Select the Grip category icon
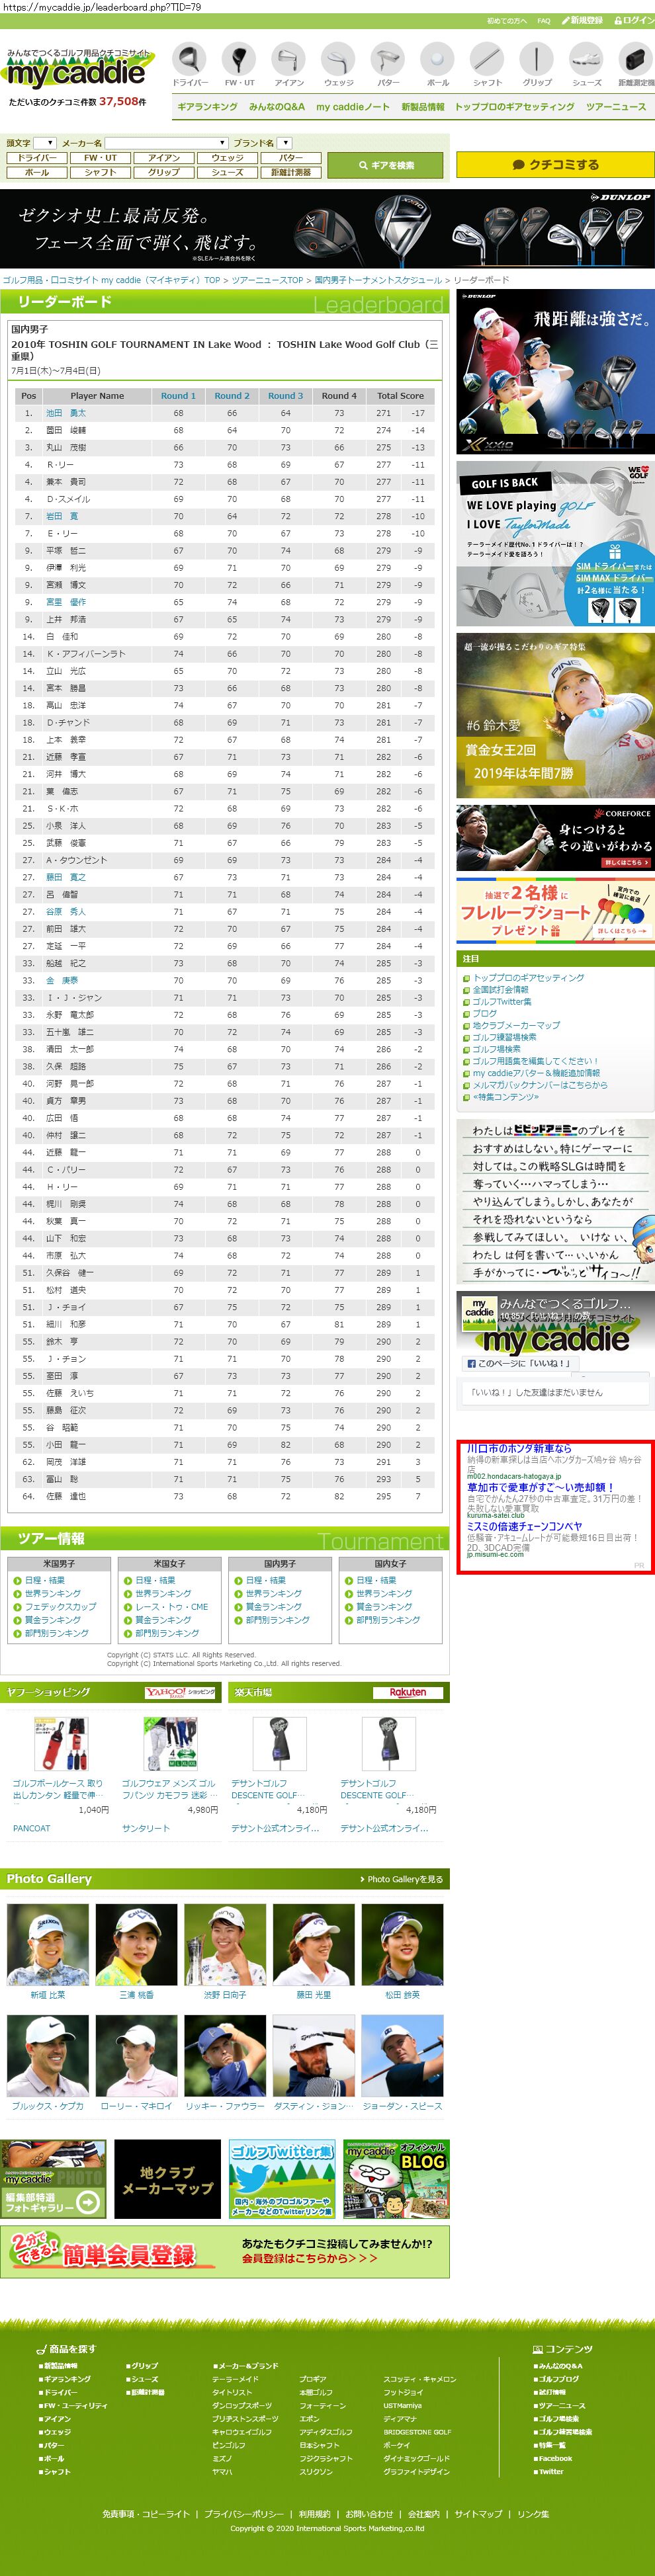This screenshot has height=2576, width=655. click(537, 61)
